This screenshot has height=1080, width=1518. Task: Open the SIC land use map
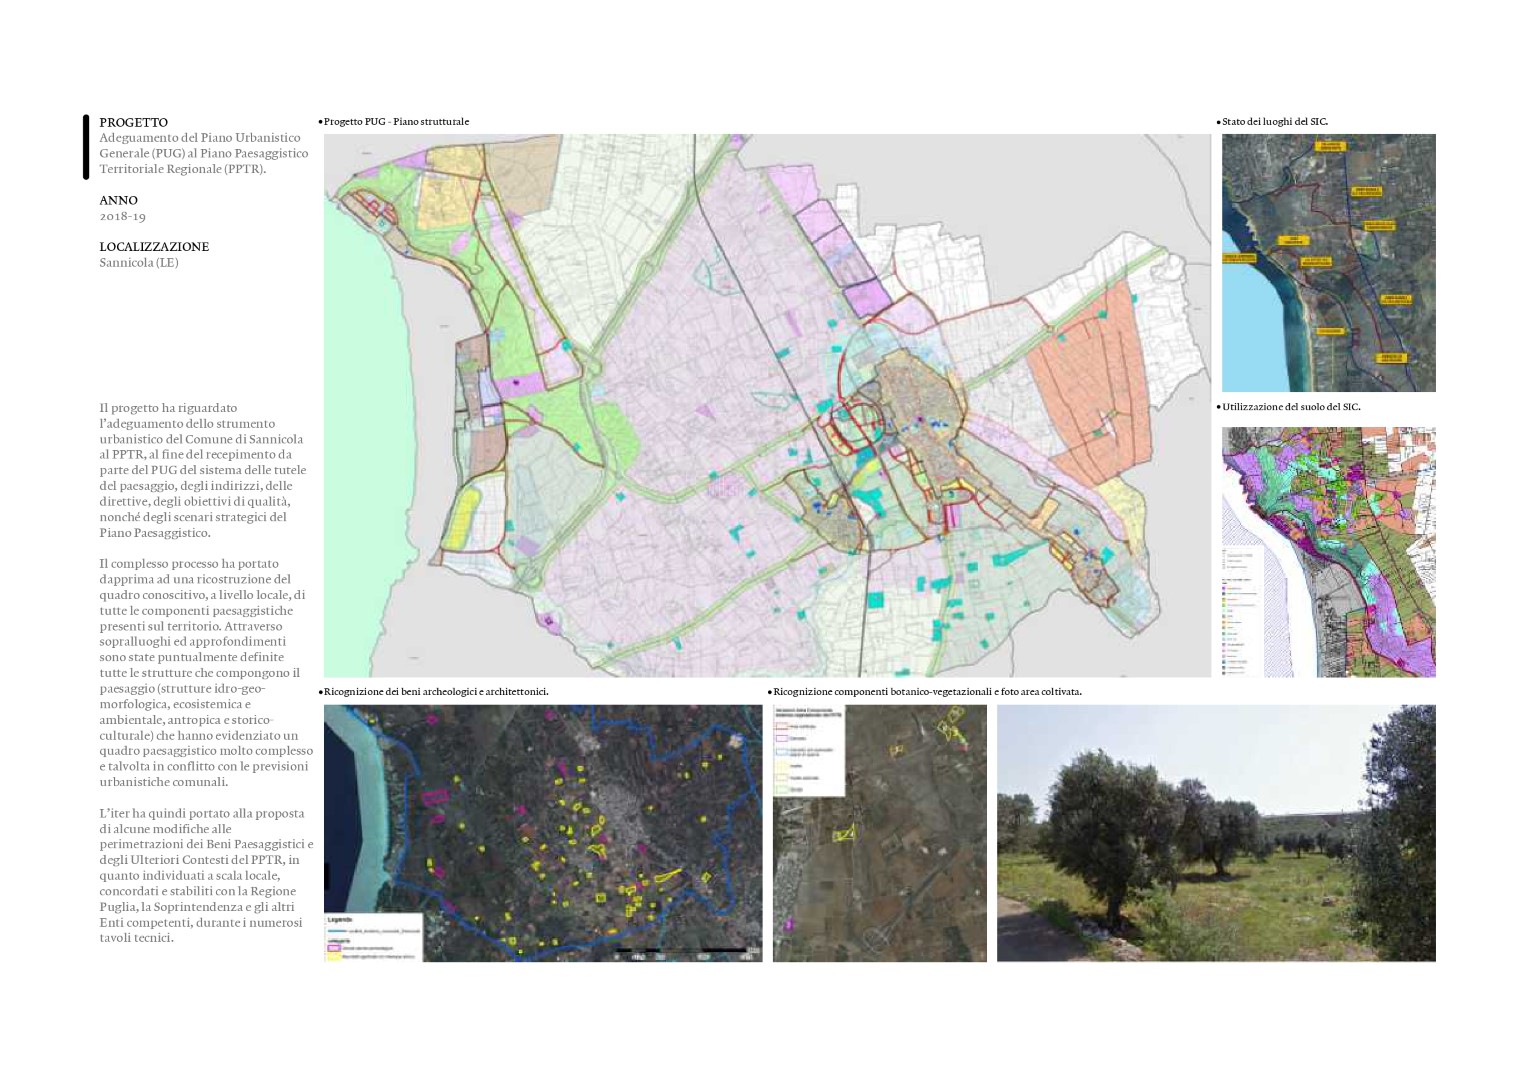(1328, 552)
